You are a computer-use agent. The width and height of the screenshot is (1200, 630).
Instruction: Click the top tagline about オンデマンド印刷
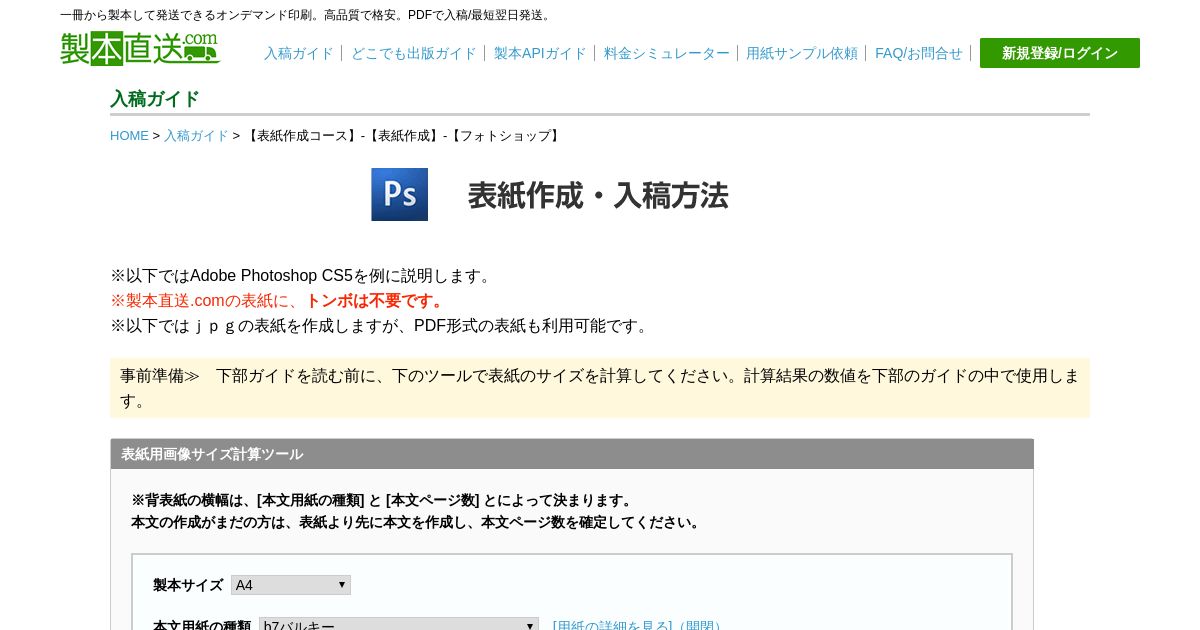[x=307, y=15]
